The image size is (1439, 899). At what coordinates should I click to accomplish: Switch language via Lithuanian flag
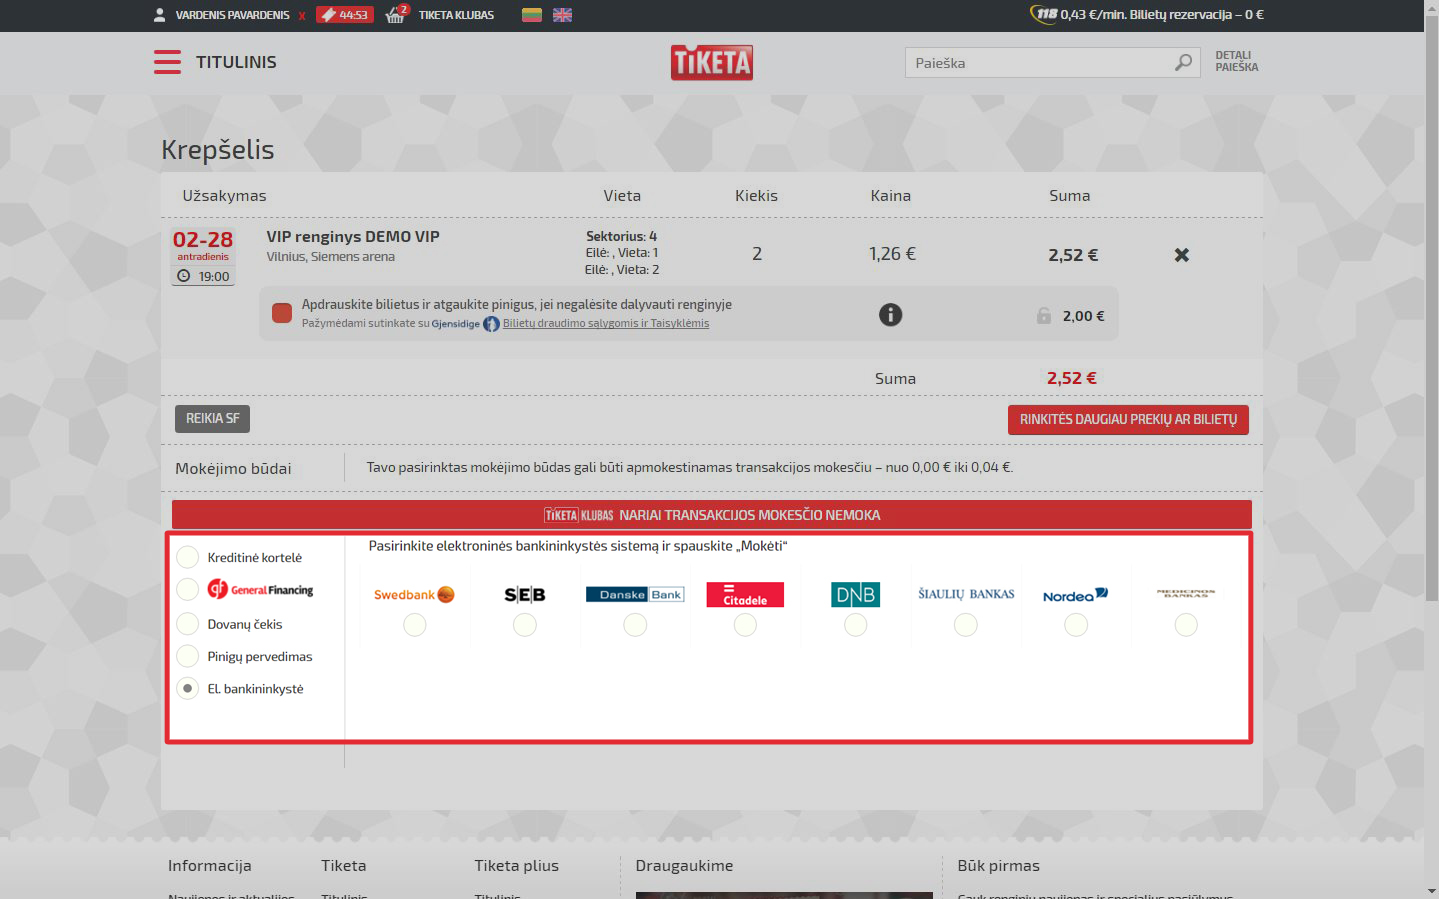click(x=532, y=15)
